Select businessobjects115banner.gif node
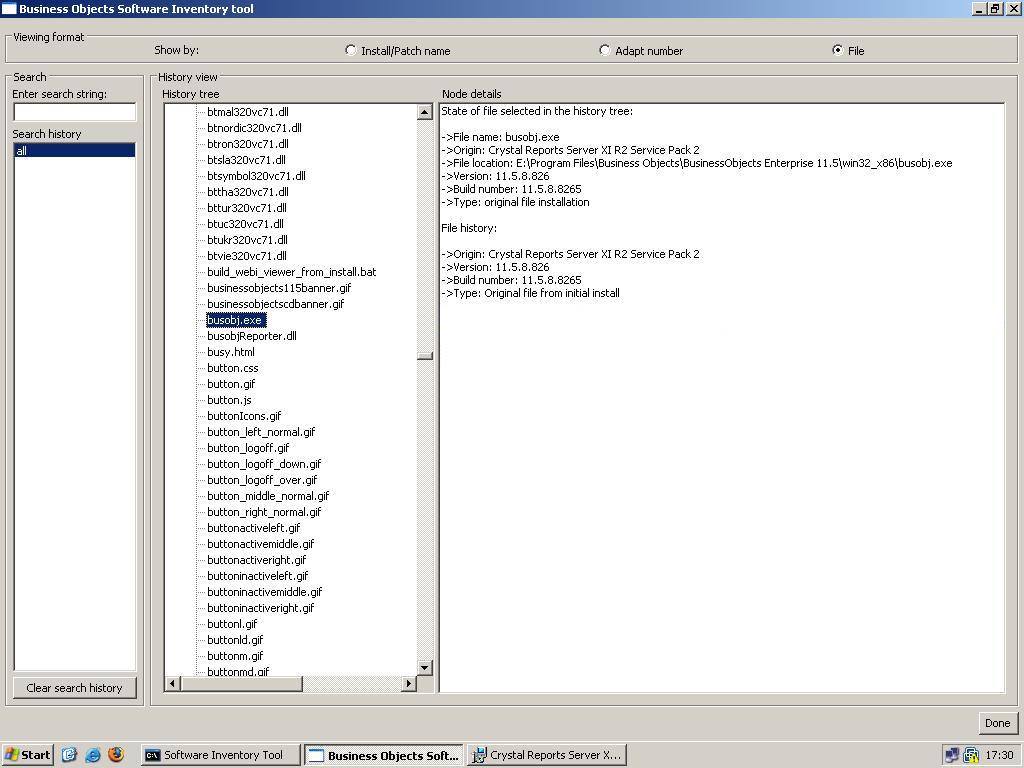 click(279, 288)
